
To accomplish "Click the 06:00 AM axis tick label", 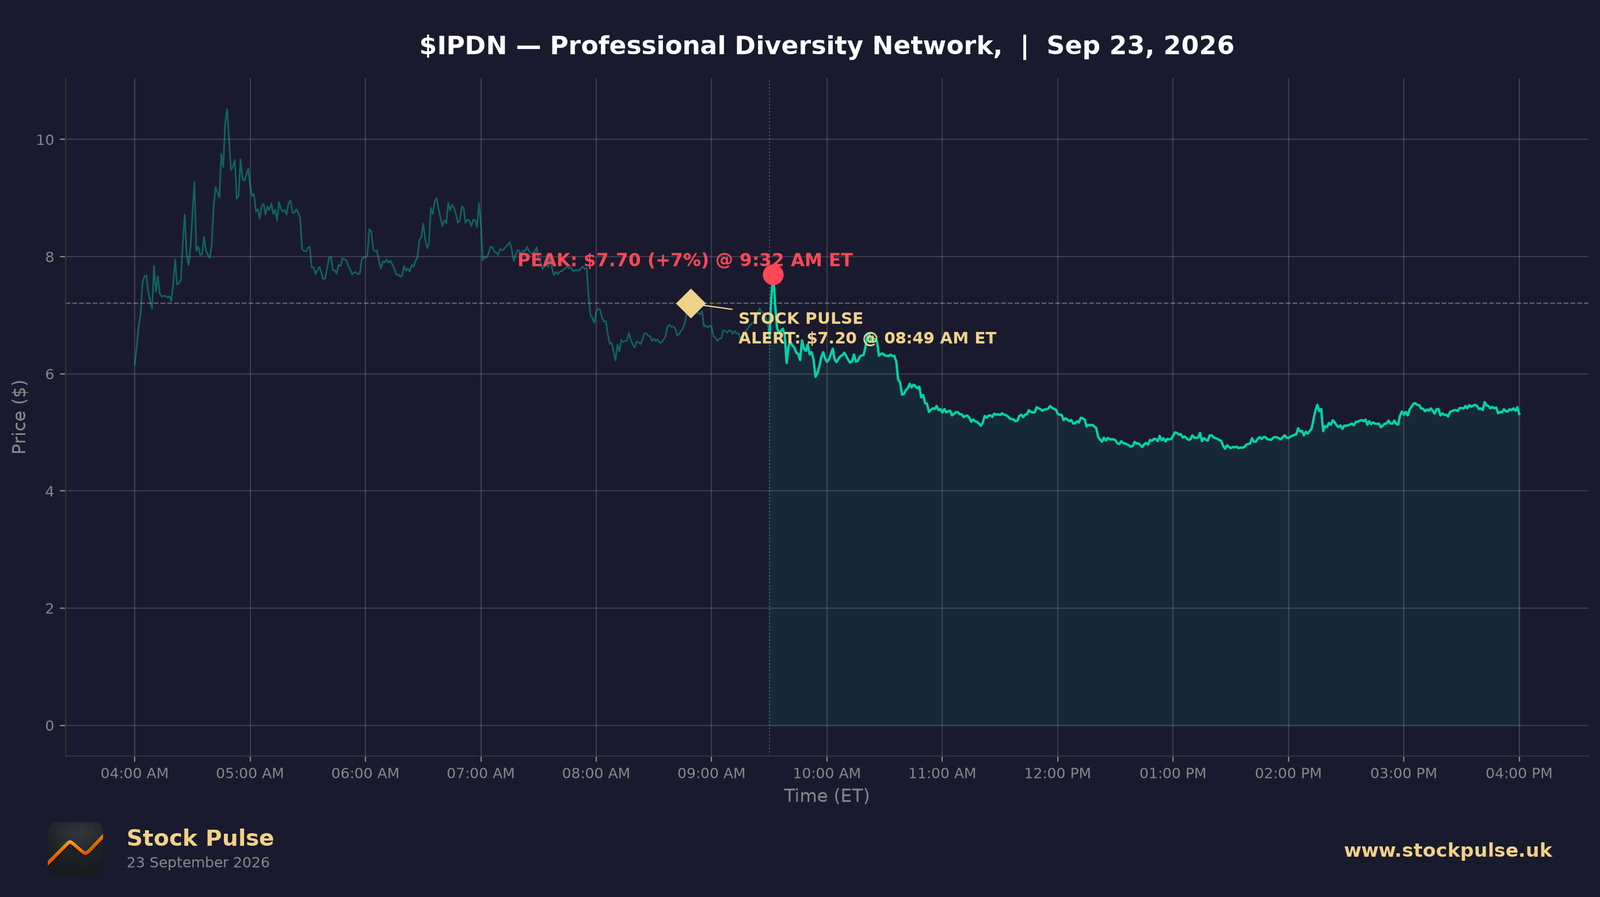I will (x=365, y=773).
